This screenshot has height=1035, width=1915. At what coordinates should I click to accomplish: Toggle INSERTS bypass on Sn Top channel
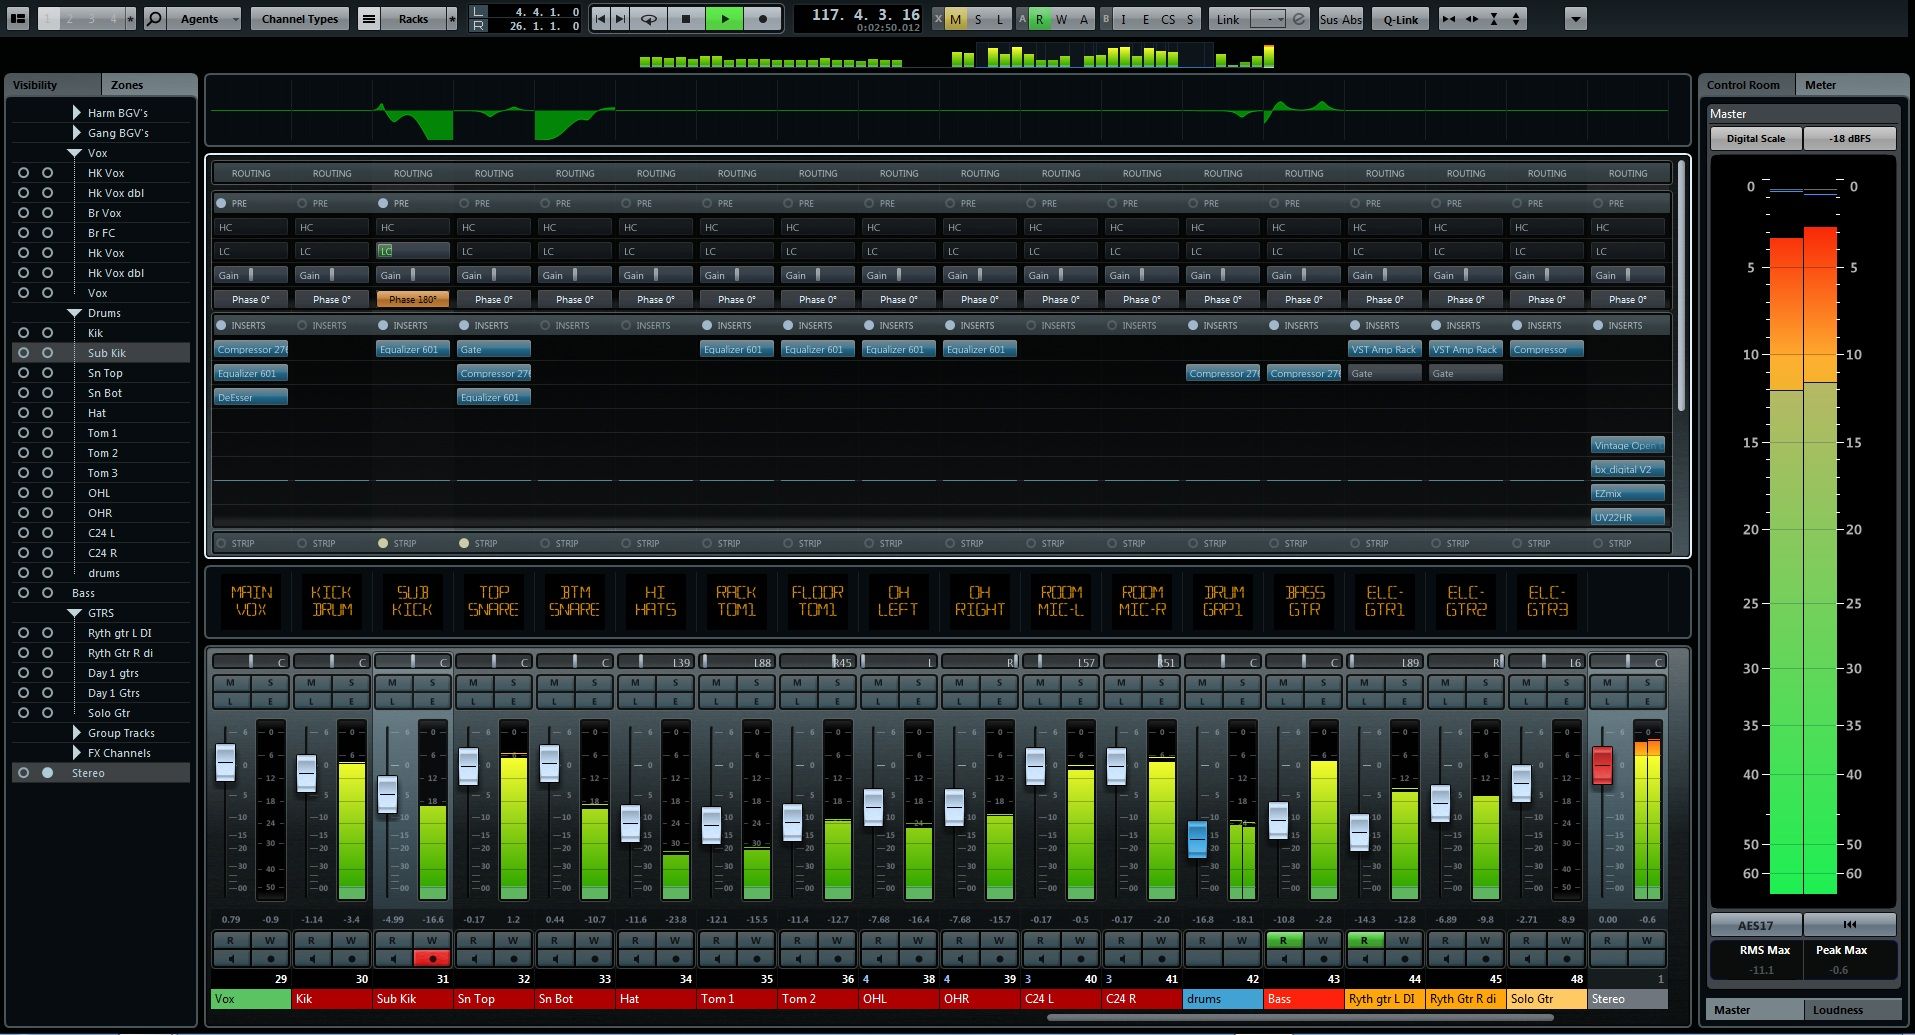point(464,325)
